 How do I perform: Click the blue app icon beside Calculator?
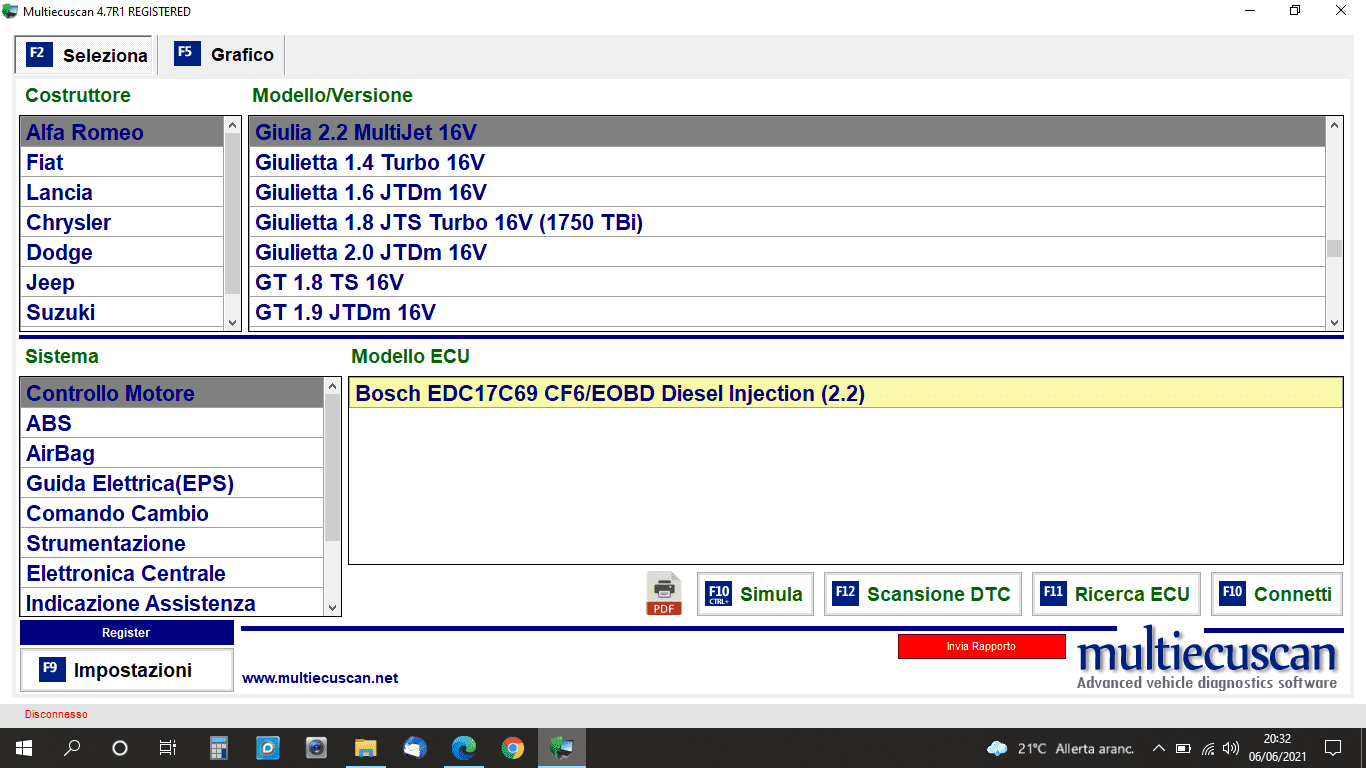tap(268, 747)
